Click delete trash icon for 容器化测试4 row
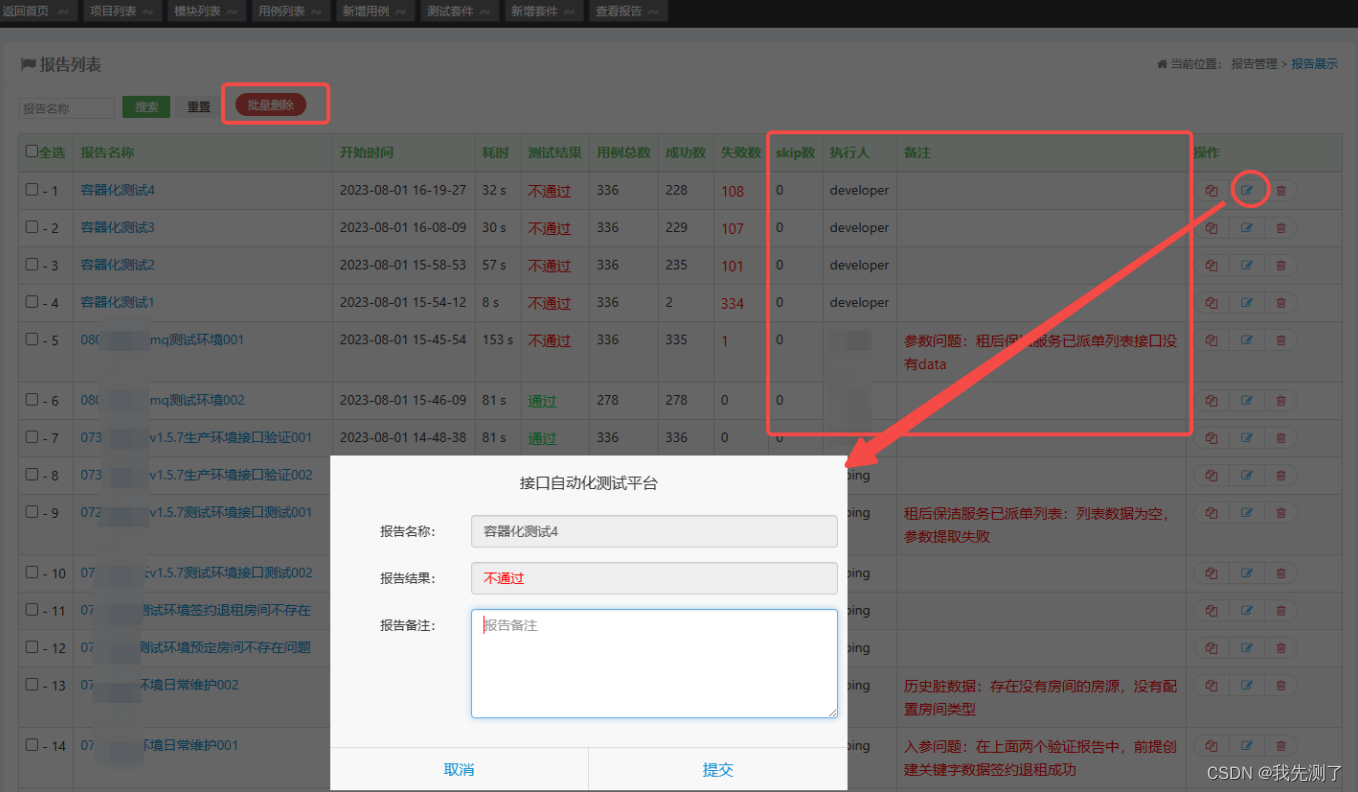This screenshot has height=792, width=1358. [1281, 190]
